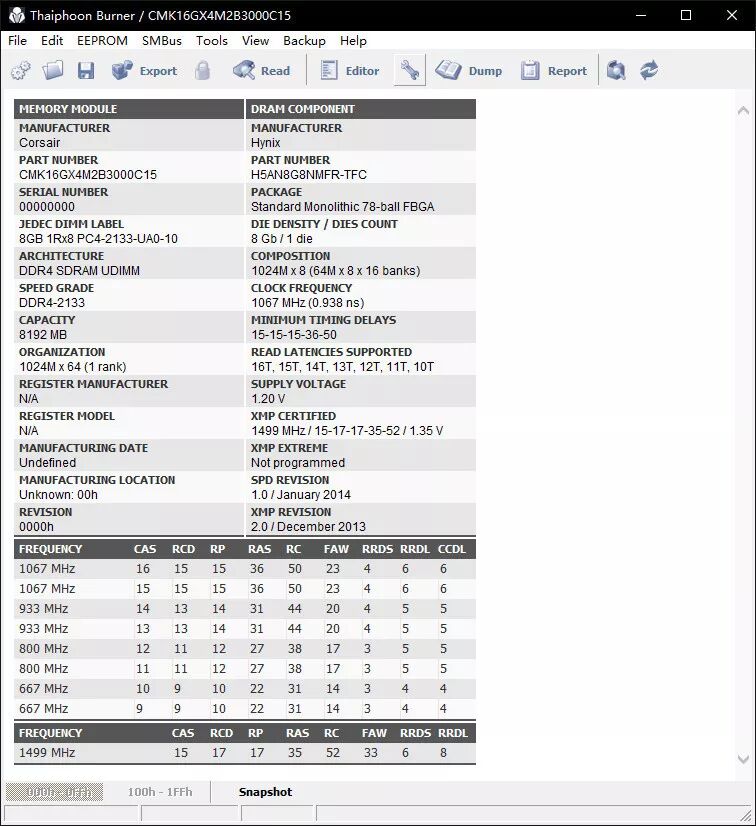This screenshot has height=826, width=756.
Task: Save the dump with the floppy disk icon
Action: pos(85,71)
